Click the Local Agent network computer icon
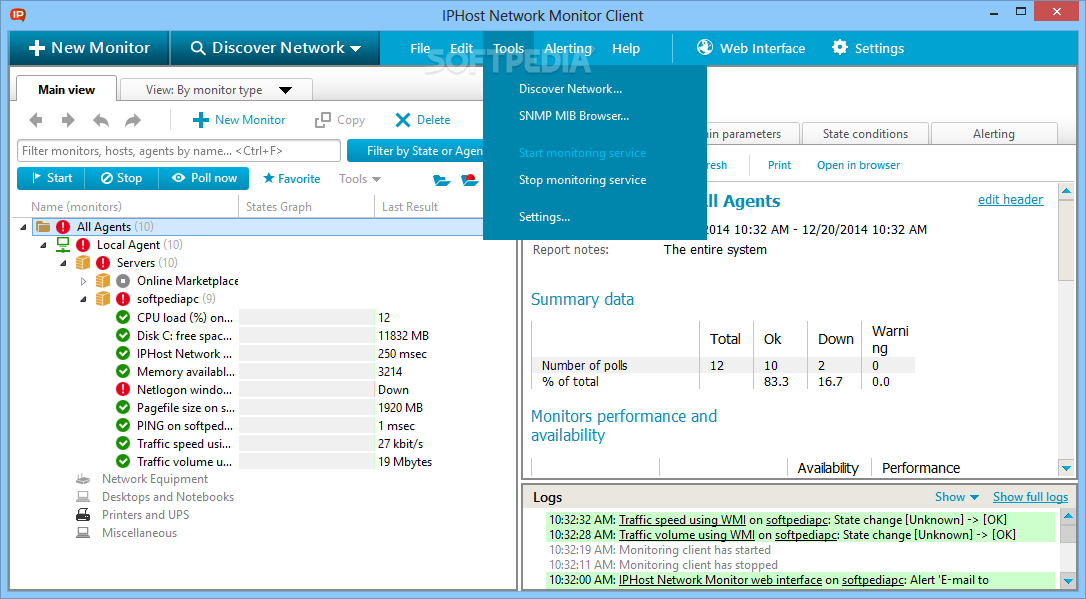 (x=63, y=244)
